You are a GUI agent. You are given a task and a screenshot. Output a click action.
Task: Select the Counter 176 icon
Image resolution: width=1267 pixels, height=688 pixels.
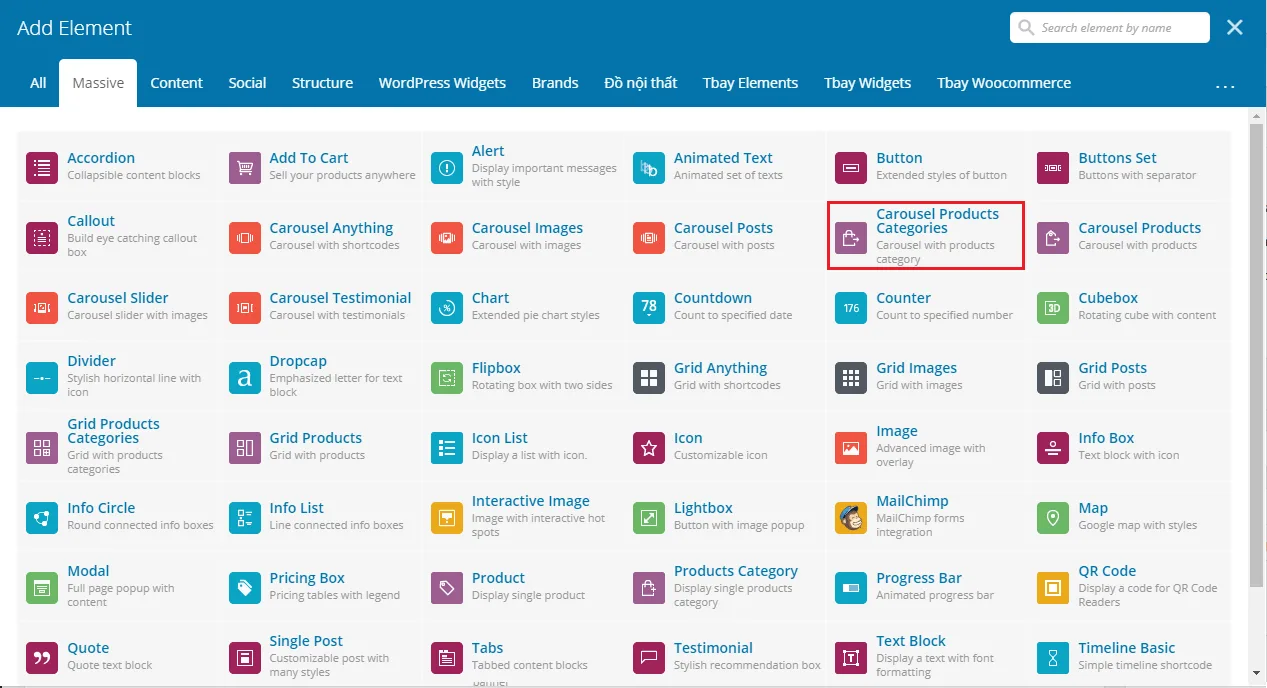tap(851, 308)
